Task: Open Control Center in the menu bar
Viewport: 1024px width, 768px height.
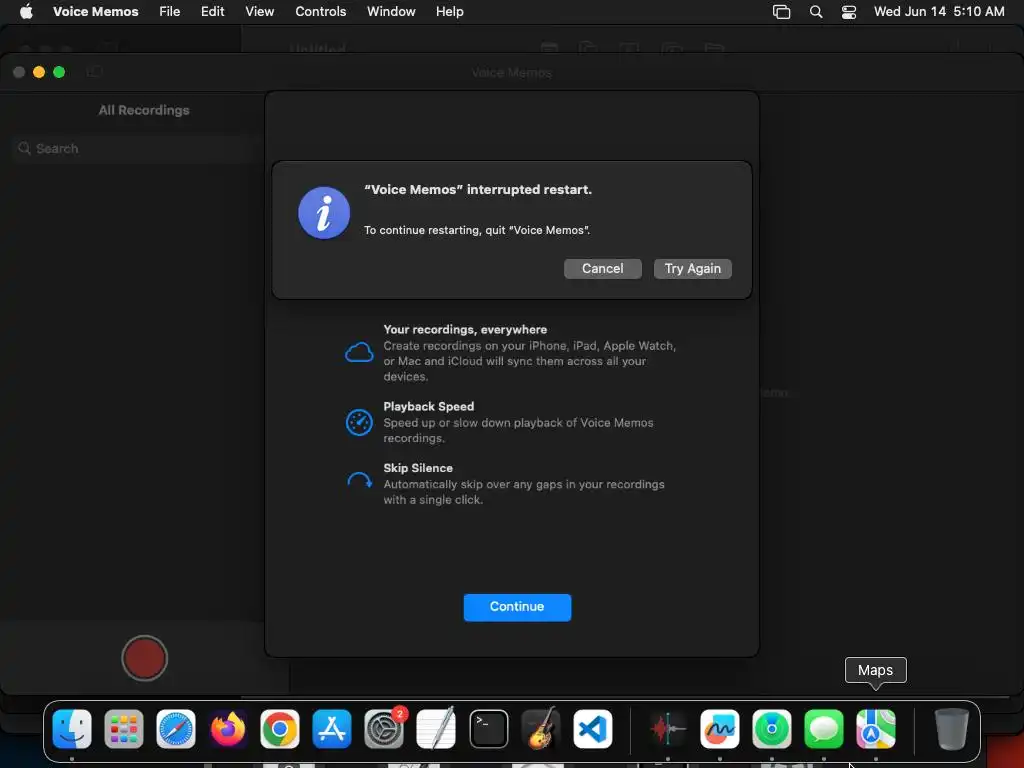Action: click(848, 11)
